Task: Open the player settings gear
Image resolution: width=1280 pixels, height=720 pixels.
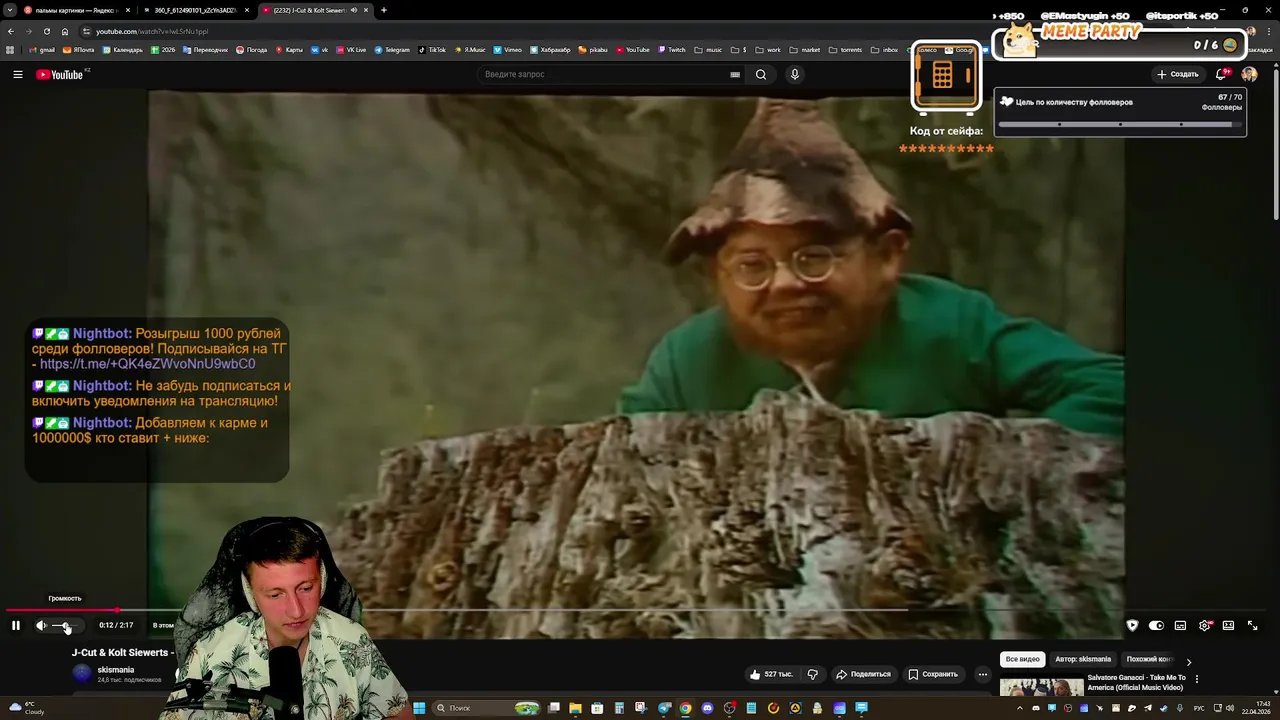Action: (x=1205, y=626)
